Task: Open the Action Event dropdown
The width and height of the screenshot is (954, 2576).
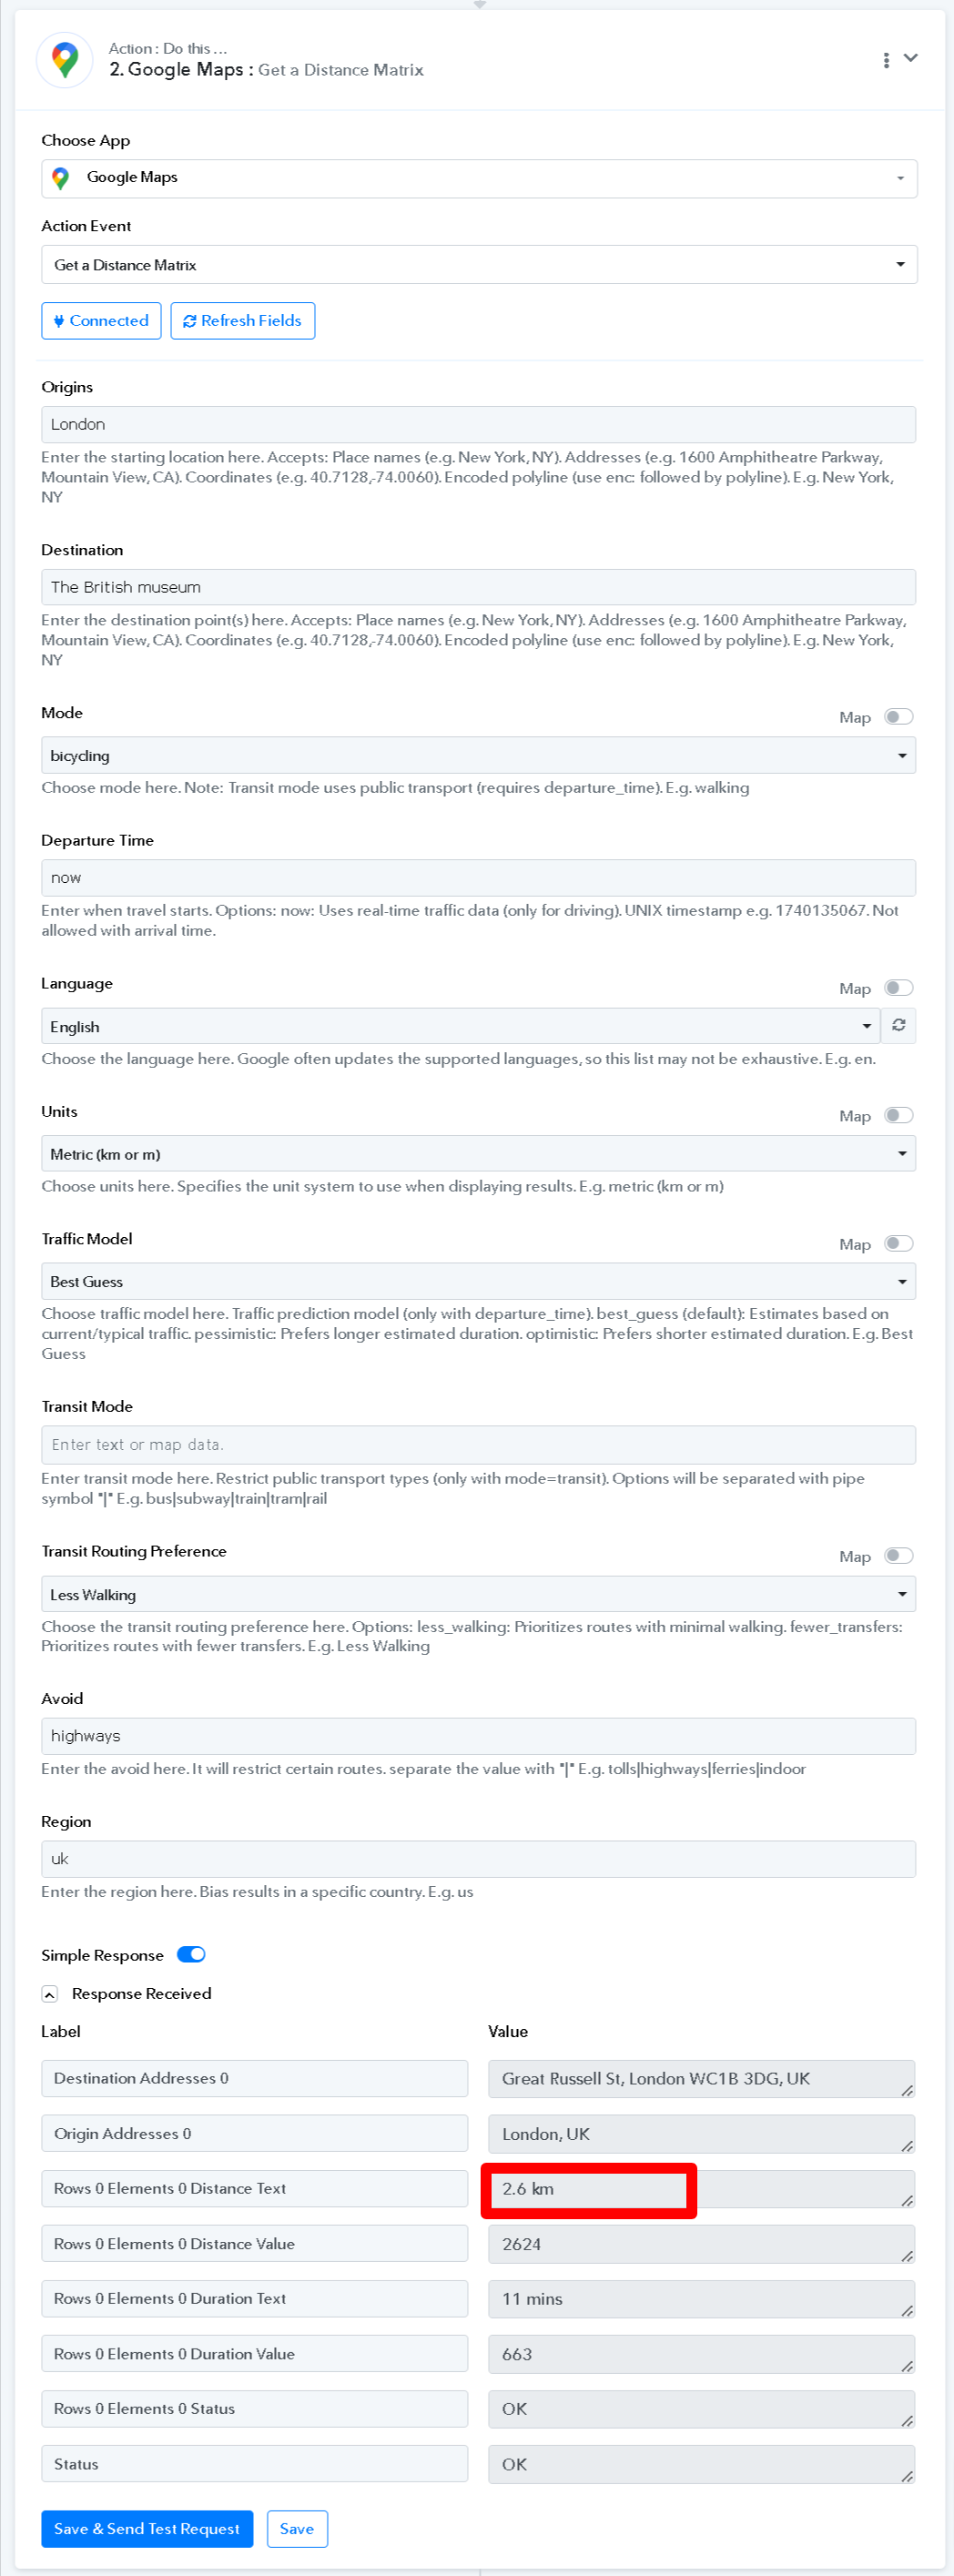Action: coord(479,265)
